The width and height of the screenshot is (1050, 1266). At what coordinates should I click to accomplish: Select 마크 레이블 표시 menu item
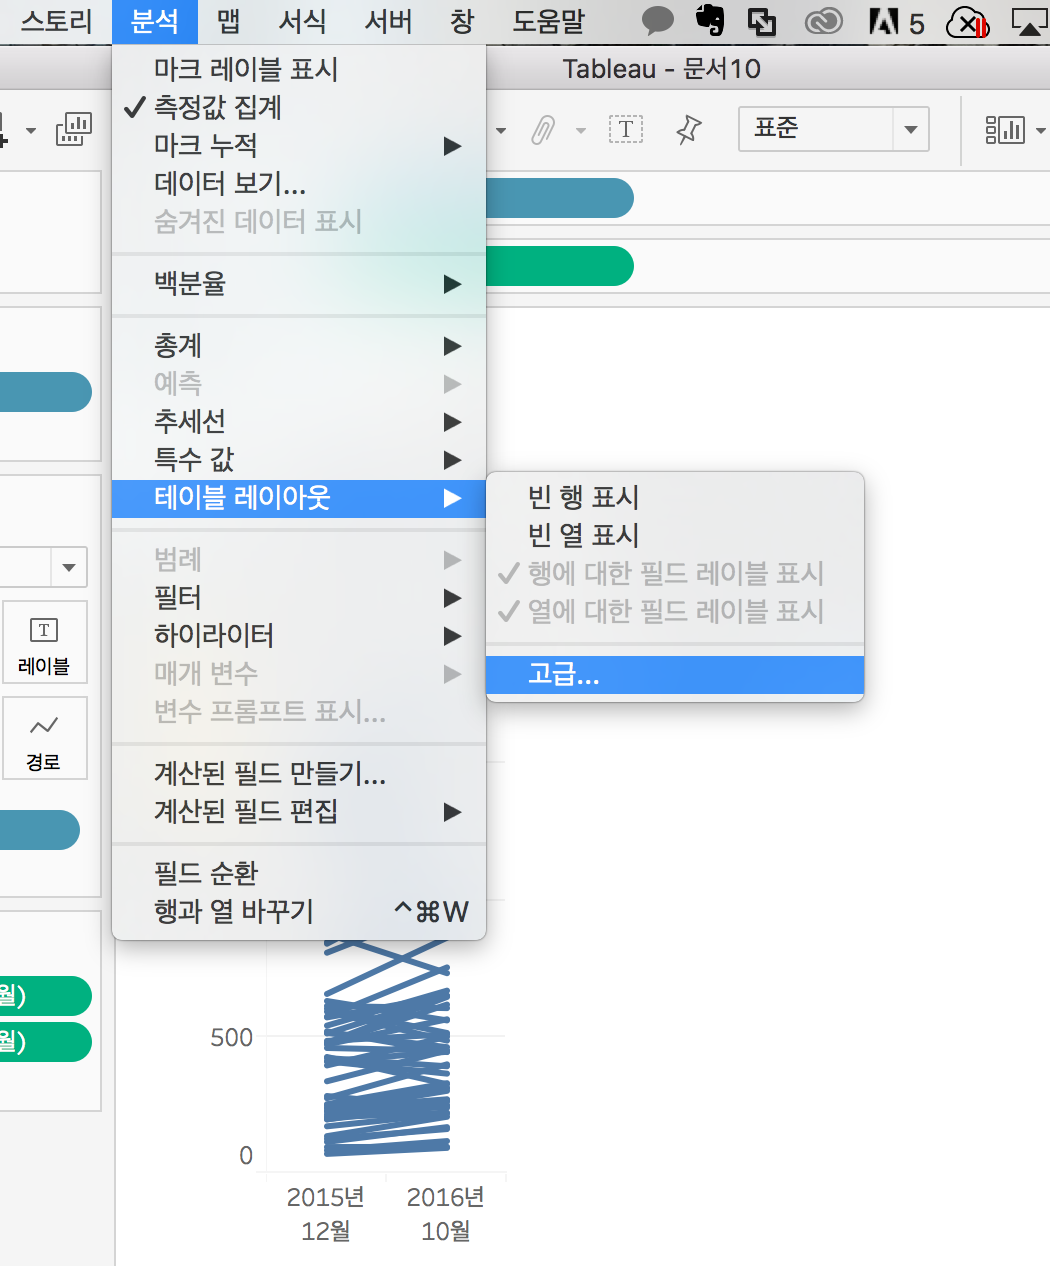coord(299,69)
